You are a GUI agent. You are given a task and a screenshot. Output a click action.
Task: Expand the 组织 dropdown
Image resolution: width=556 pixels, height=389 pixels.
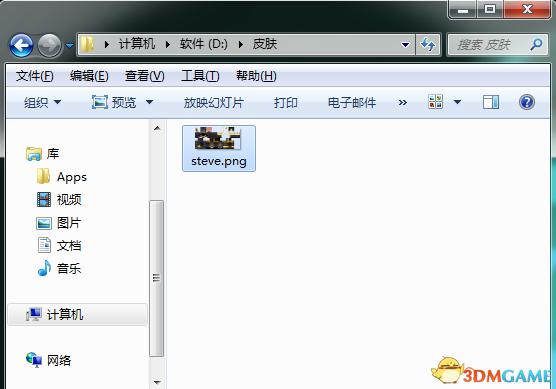pos(43,103)
